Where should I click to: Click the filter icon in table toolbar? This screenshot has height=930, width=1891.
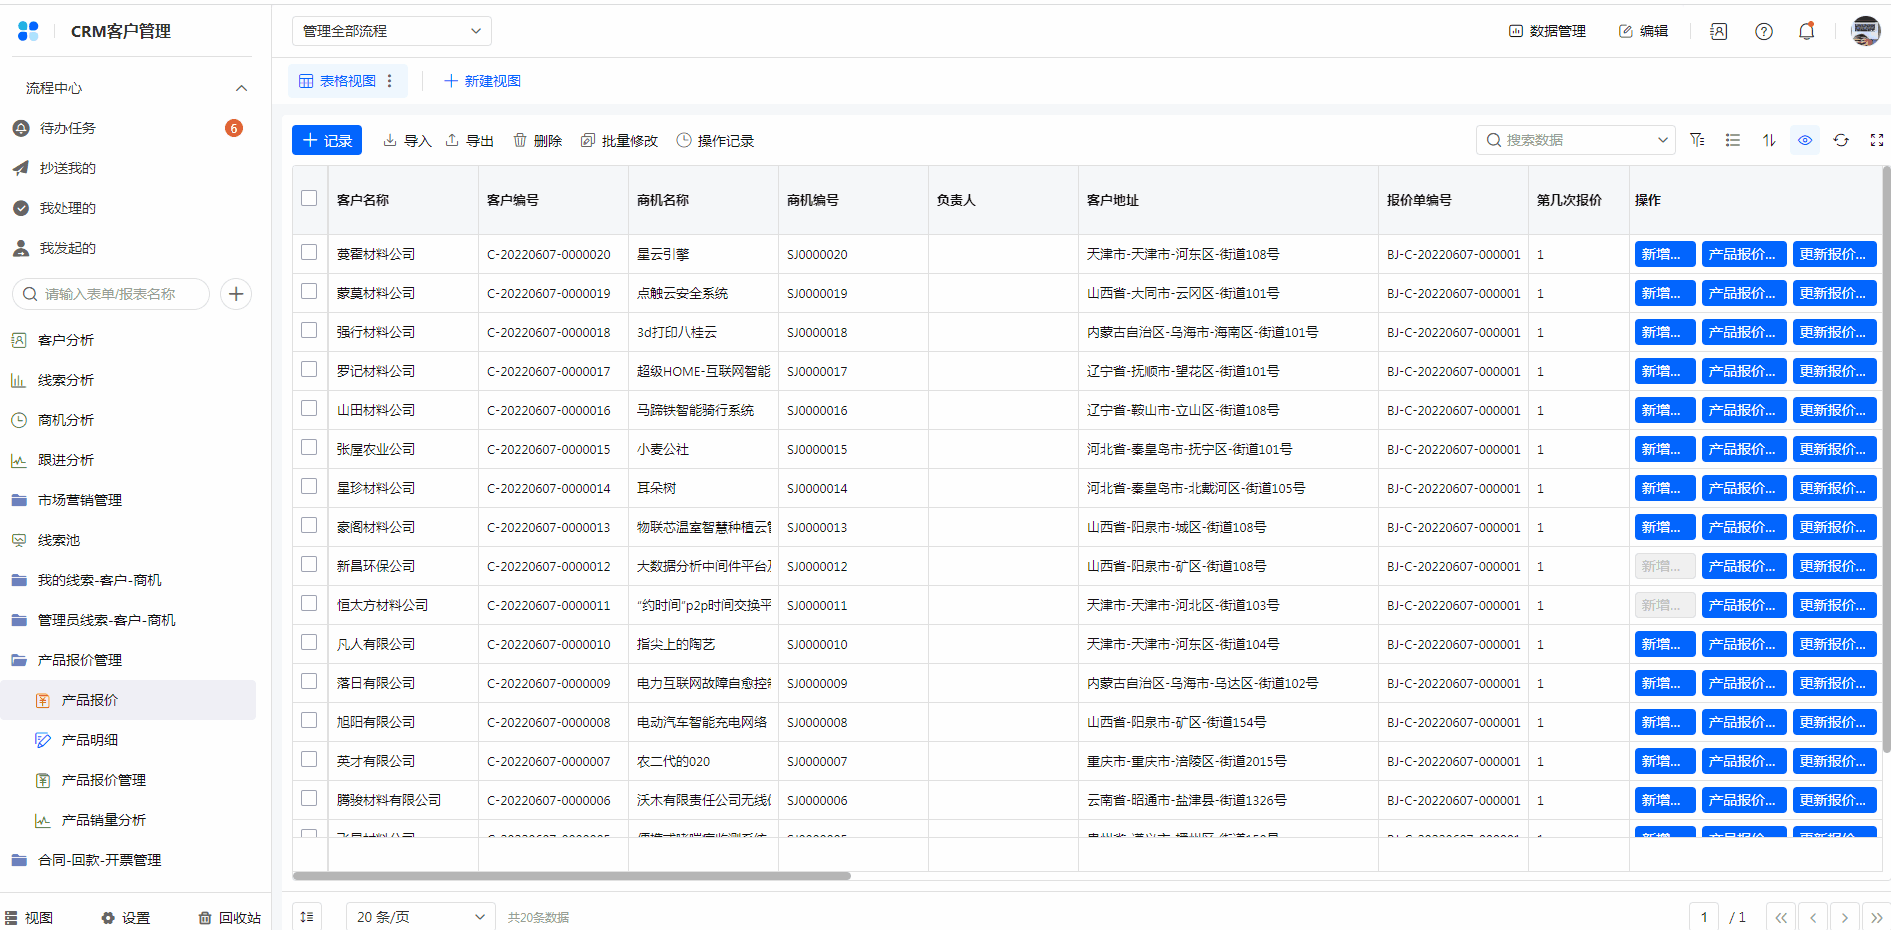pyautogui.click(x=1697, y=140)
